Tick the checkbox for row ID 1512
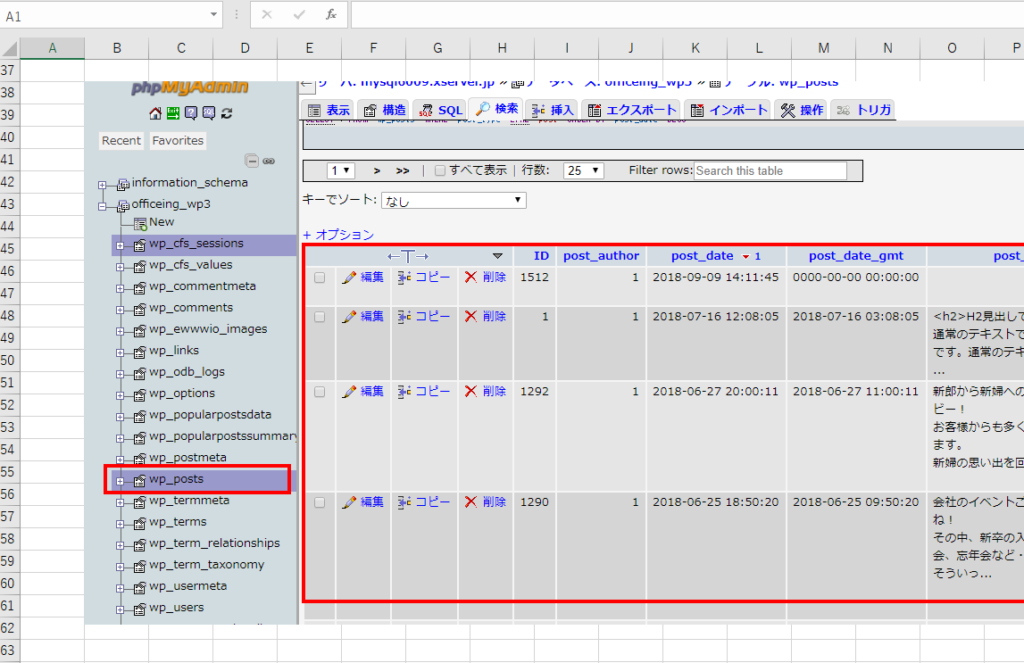The height and width of the screenshot is (663, 1024). coord(320,278)
